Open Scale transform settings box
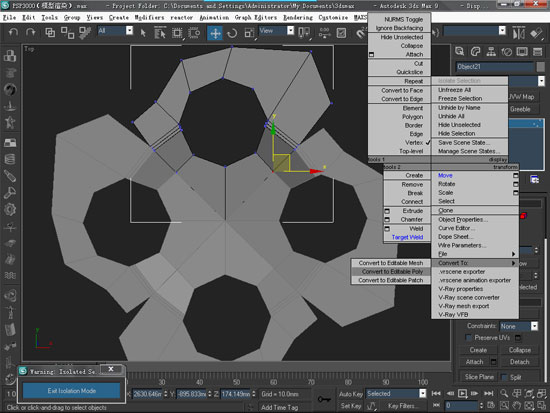Viewport: 550px width, 413px height. [516, 193]
